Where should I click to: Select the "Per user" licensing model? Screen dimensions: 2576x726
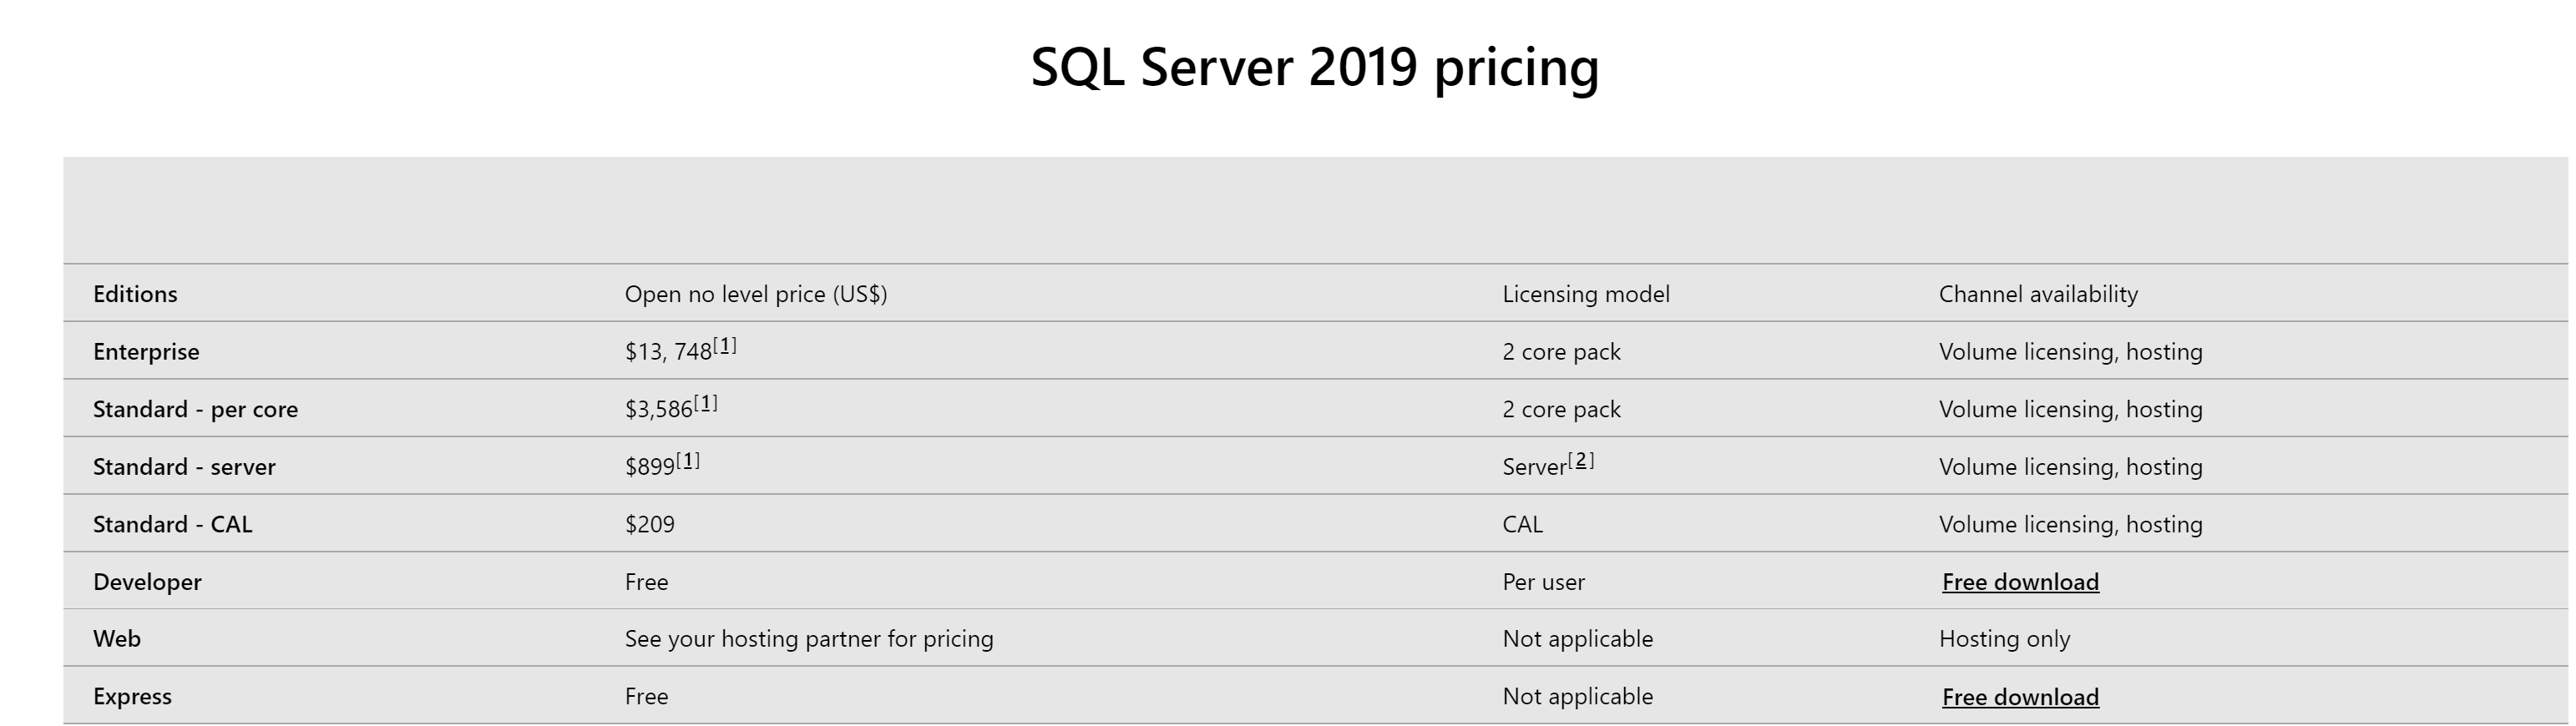click(1543, 582)
